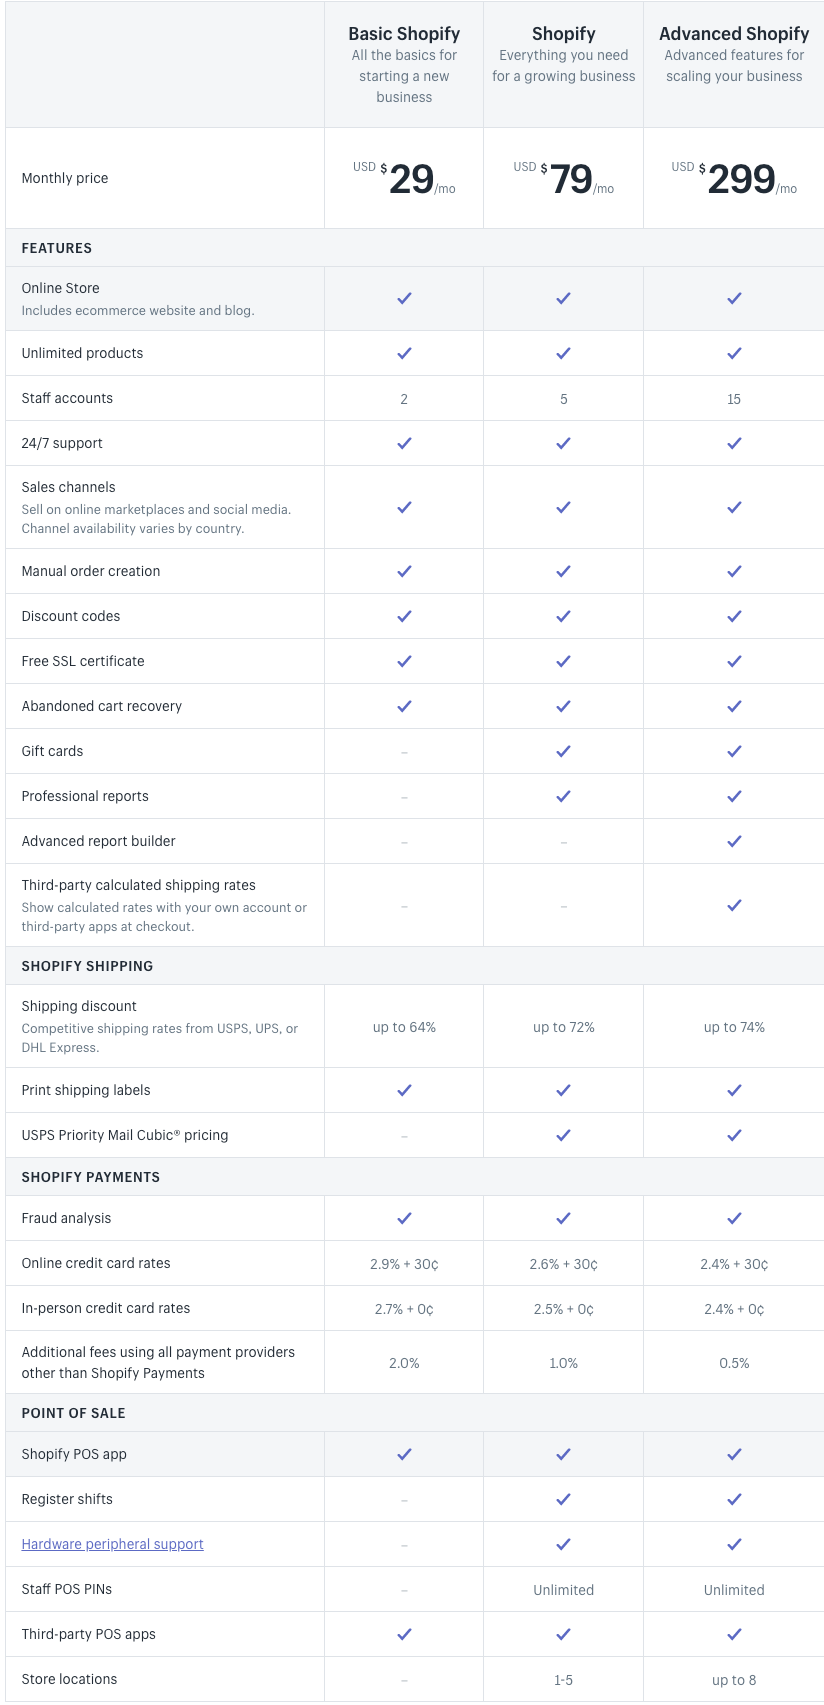
Task: Select the Basic Shopify plan heading
Action: [x=404, y=34]
